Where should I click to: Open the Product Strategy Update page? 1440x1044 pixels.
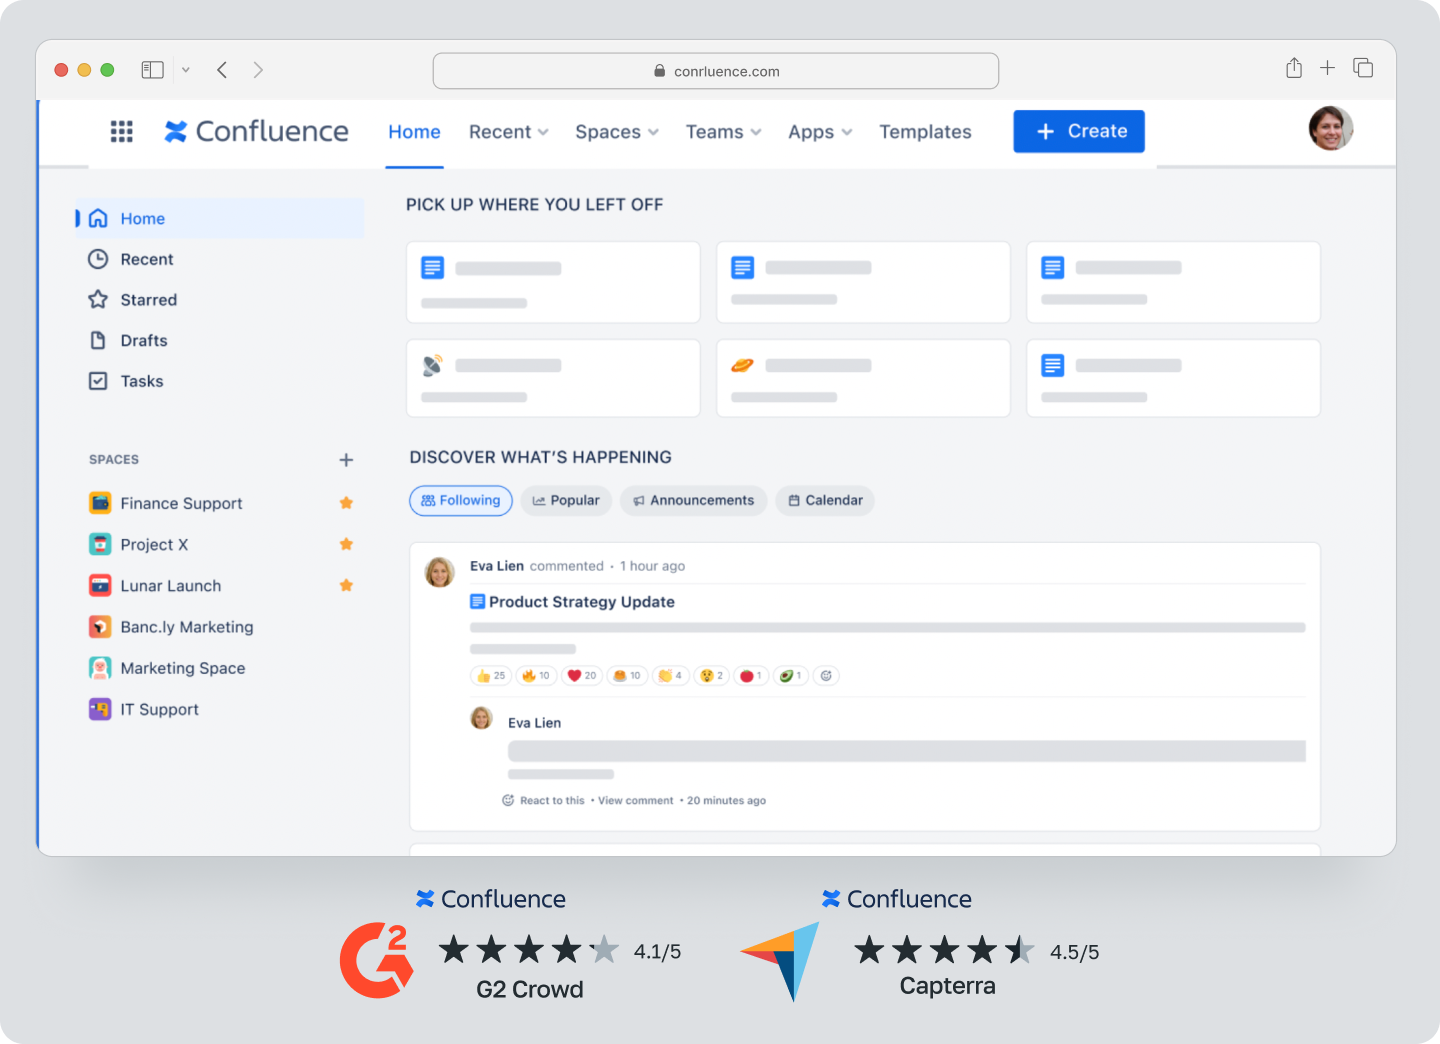(581, 602)
